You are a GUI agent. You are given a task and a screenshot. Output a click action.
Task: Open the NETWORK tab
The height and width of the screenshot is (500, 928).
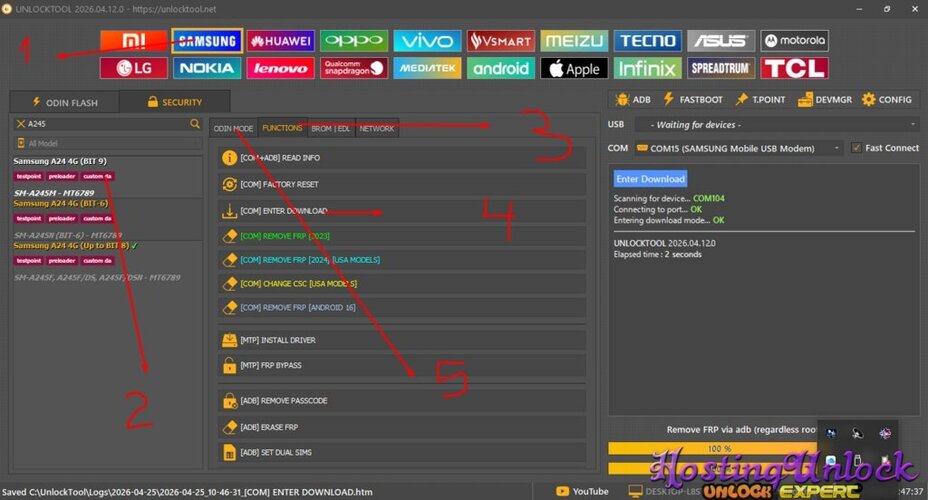[x=376, y=128]
